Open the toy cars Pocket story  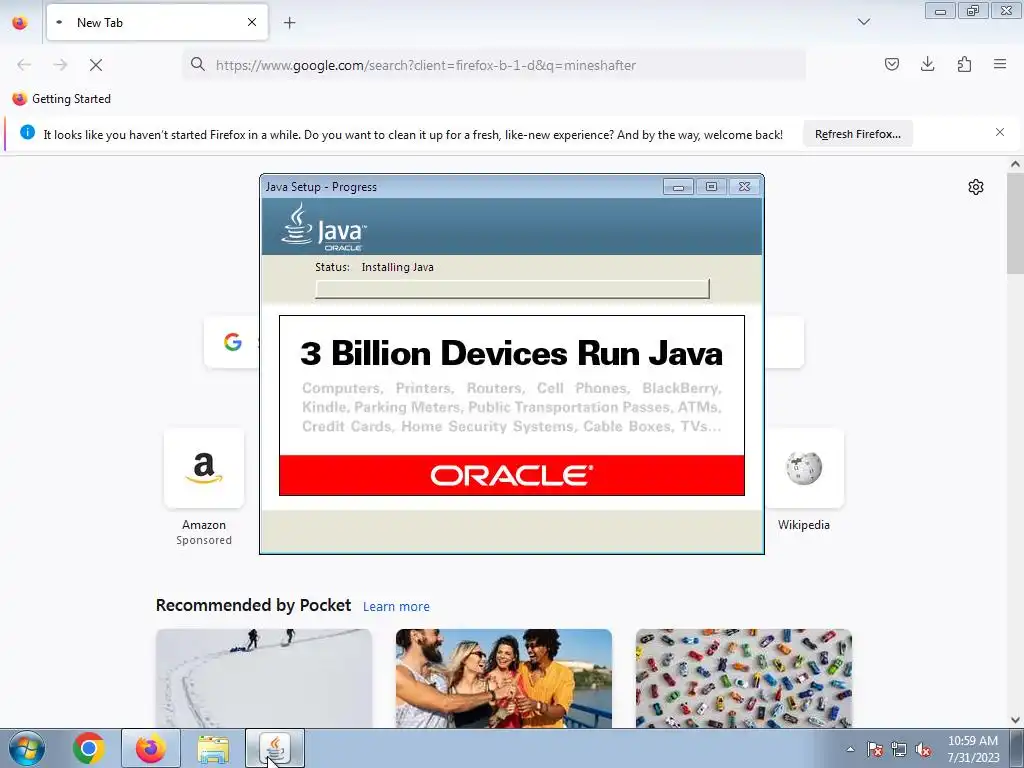(744, 678)
